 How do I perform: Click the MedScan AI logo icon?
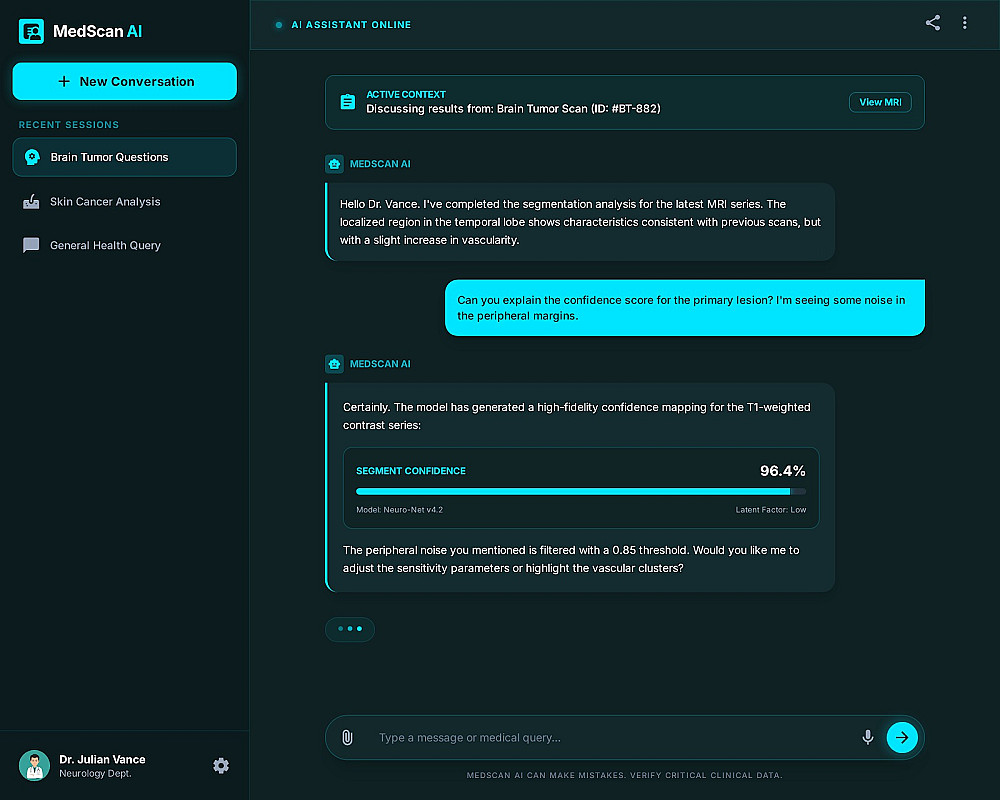(31, 31)
